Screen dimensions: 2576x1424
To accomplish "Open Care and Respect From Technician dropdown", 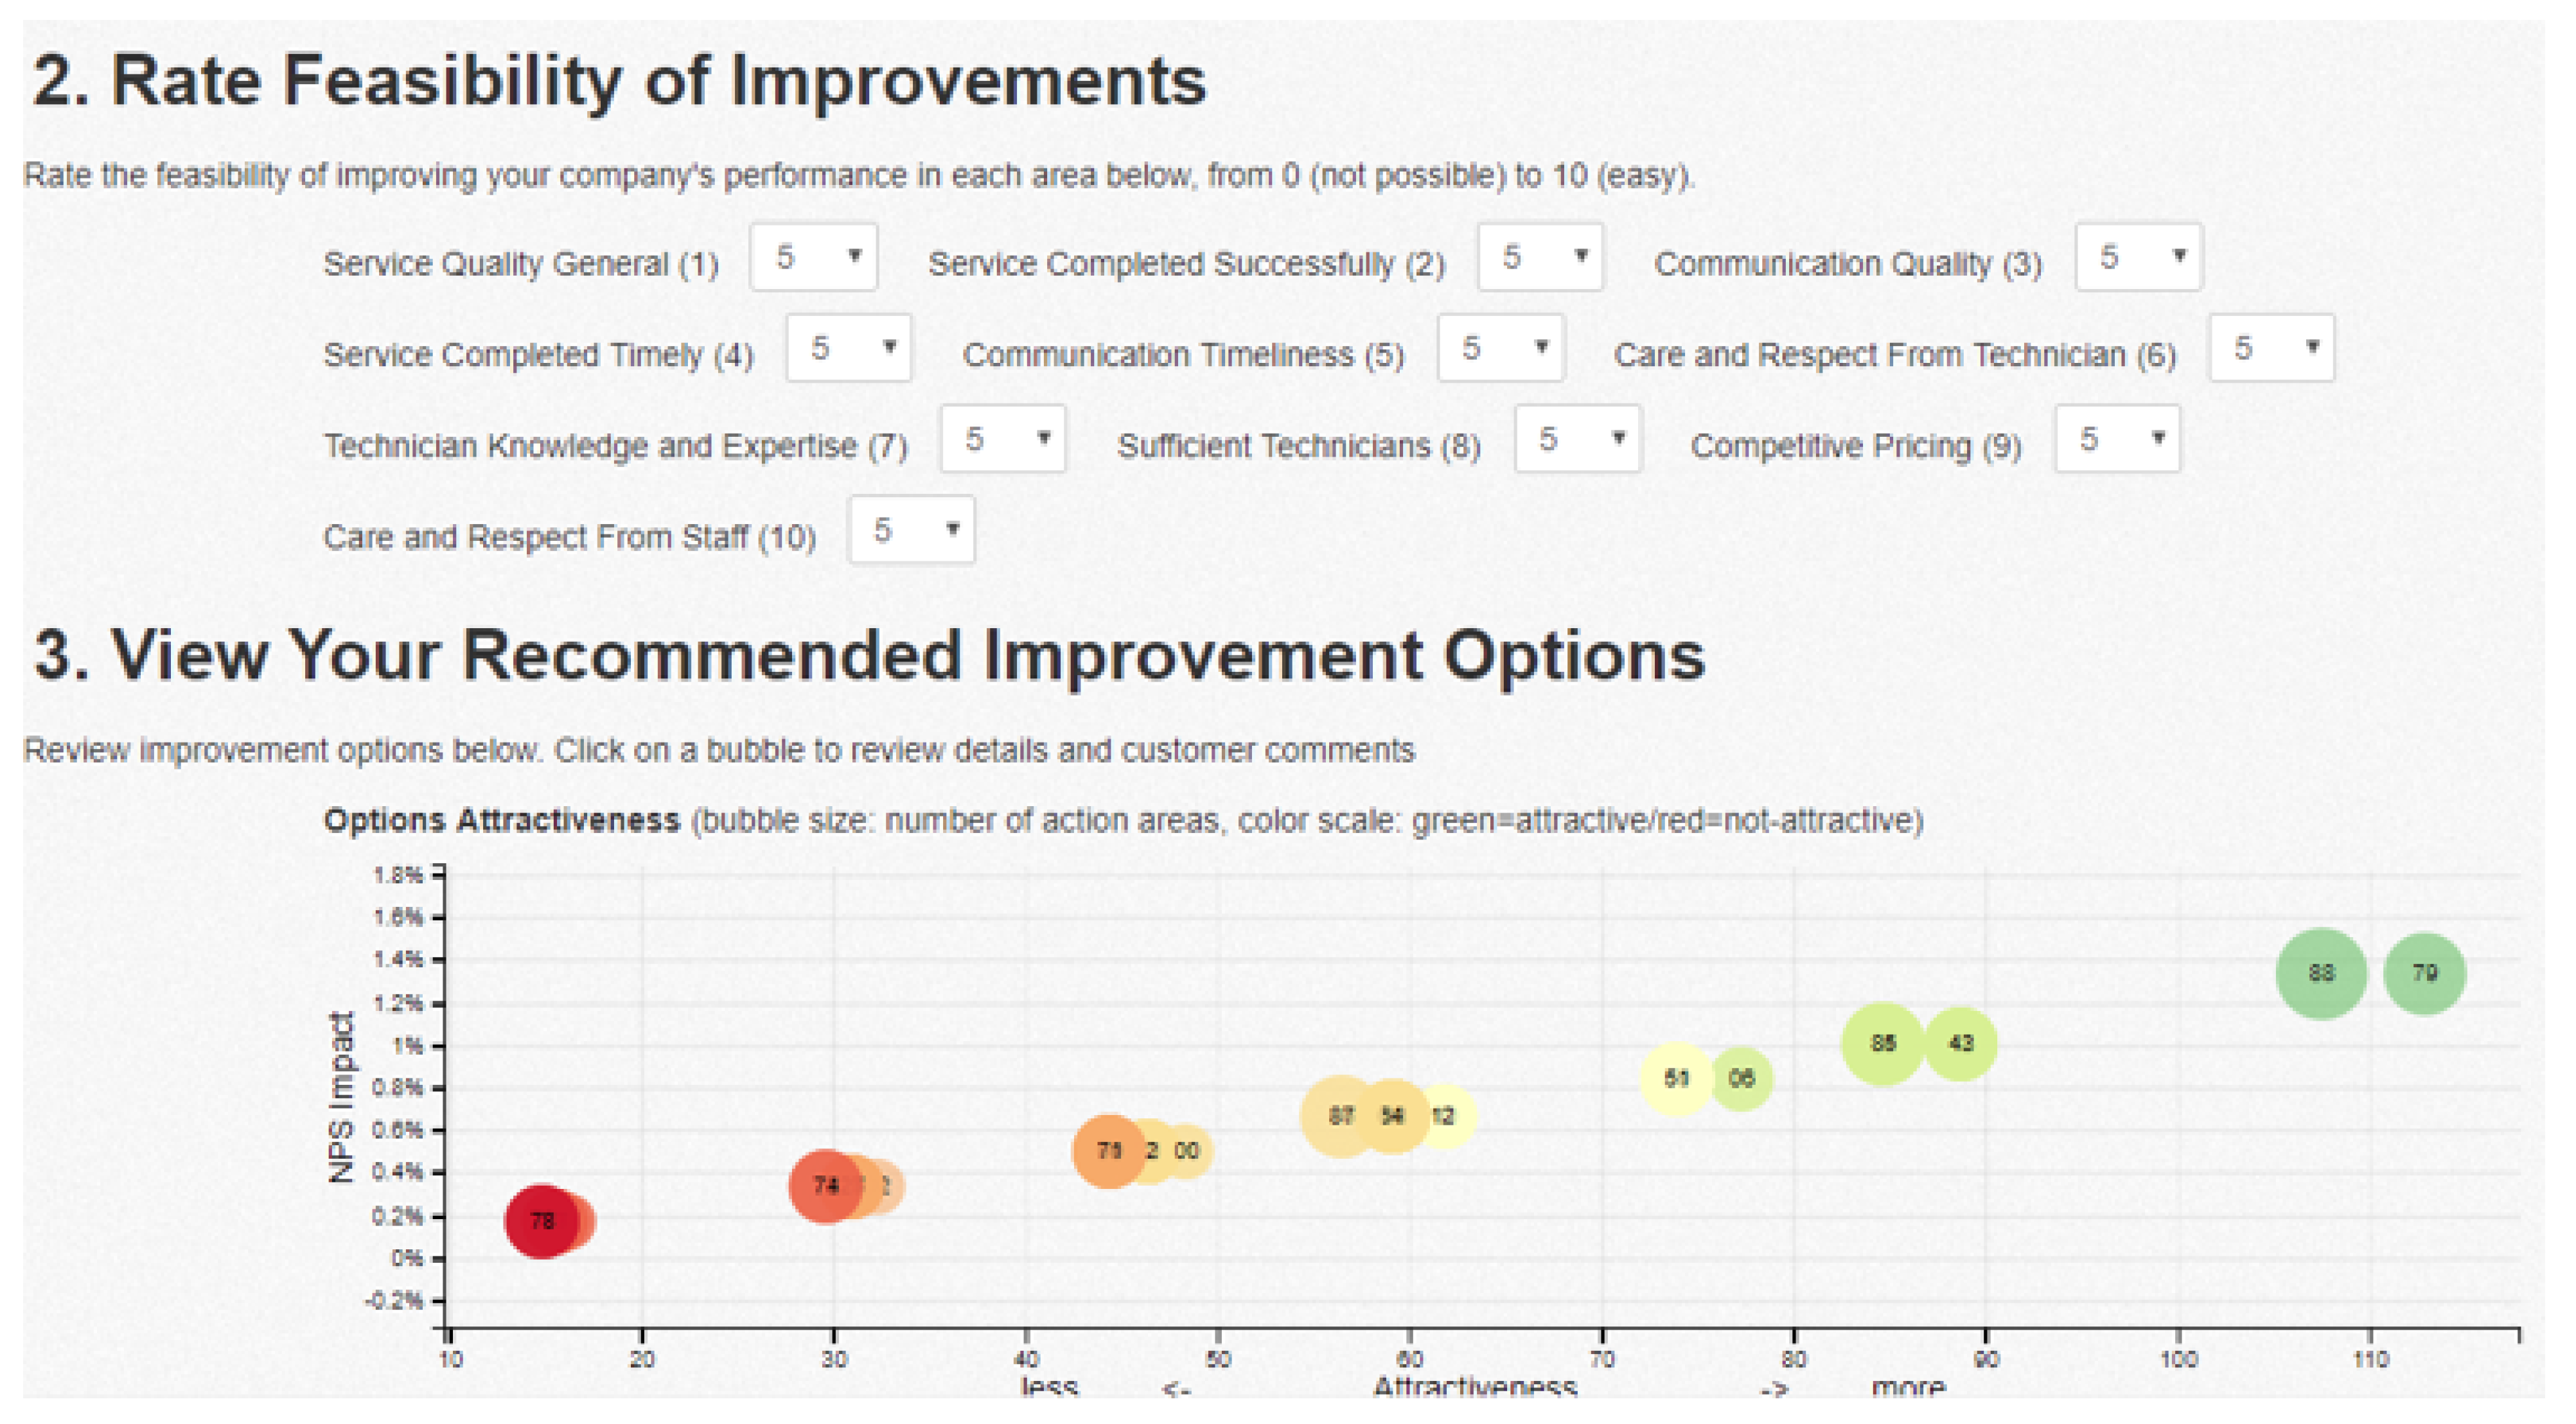I will tap(2272, 349).
